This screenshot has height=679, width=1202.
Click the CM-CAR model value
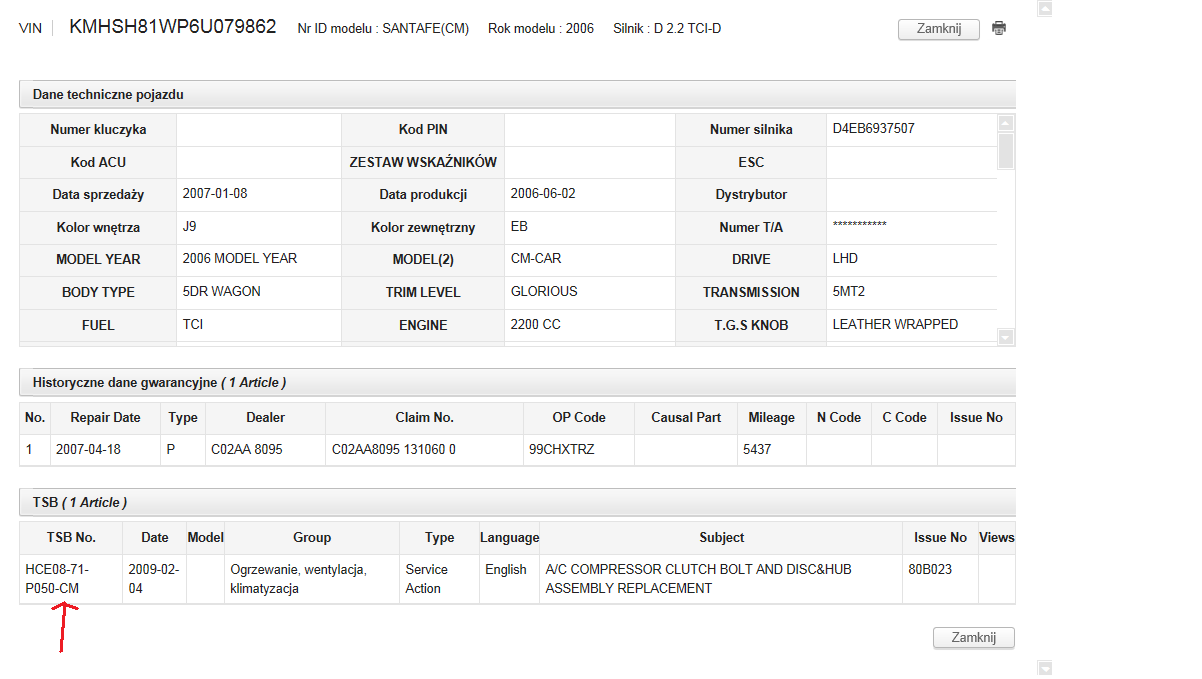(x=536, y=258)
